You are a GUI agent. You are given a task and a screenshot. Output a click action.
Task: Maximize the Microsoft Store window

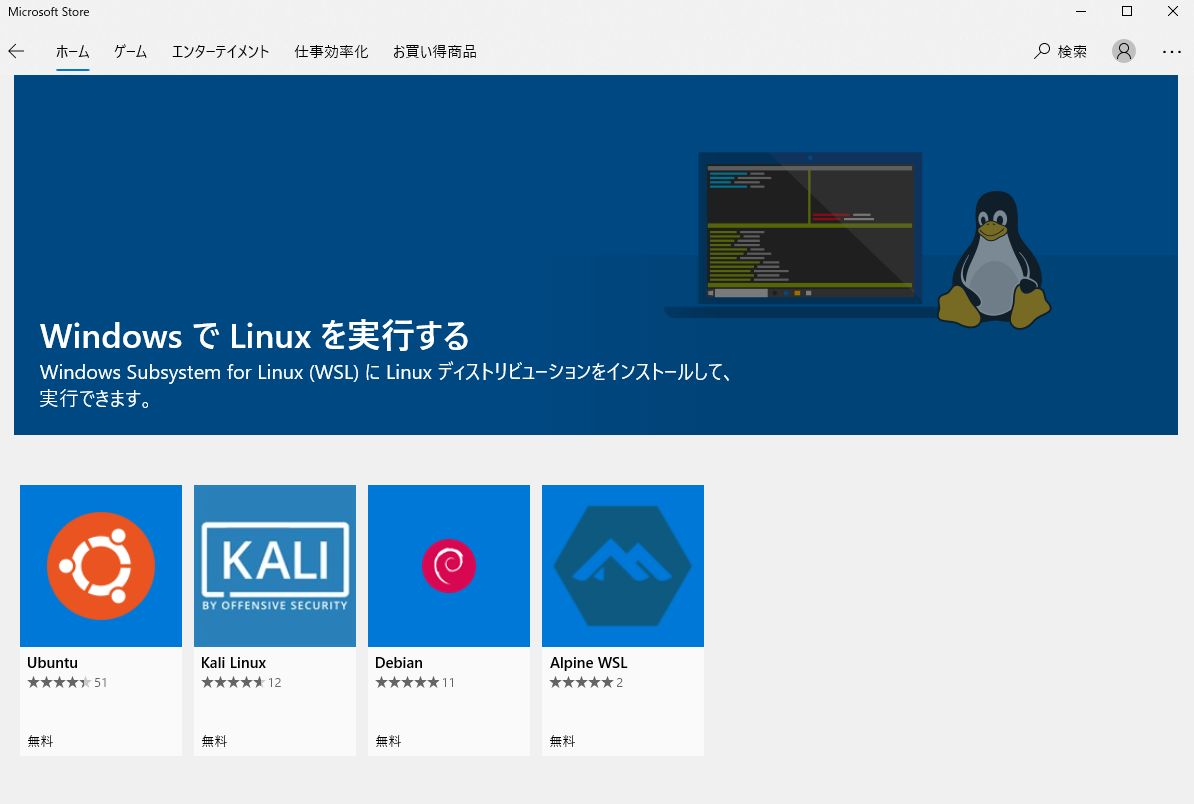[x=1127, y=11]
